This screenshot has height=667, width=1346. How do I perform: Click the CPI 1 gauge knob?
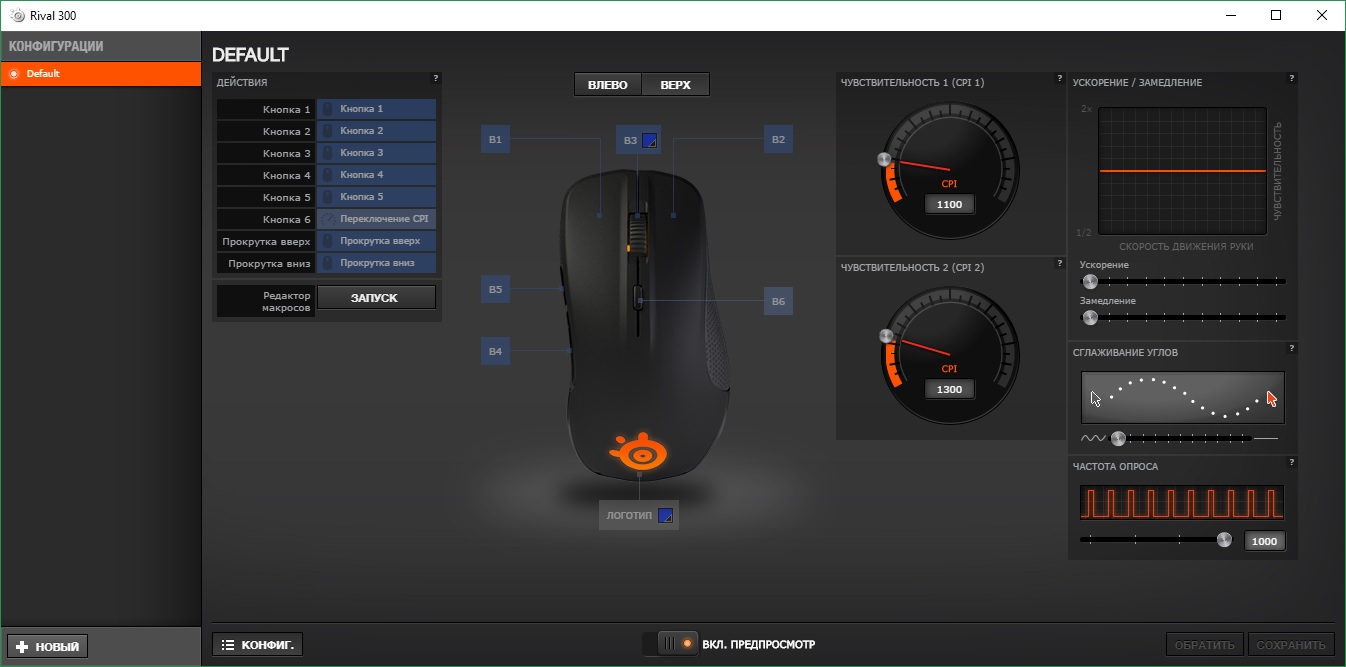point(883,159)
